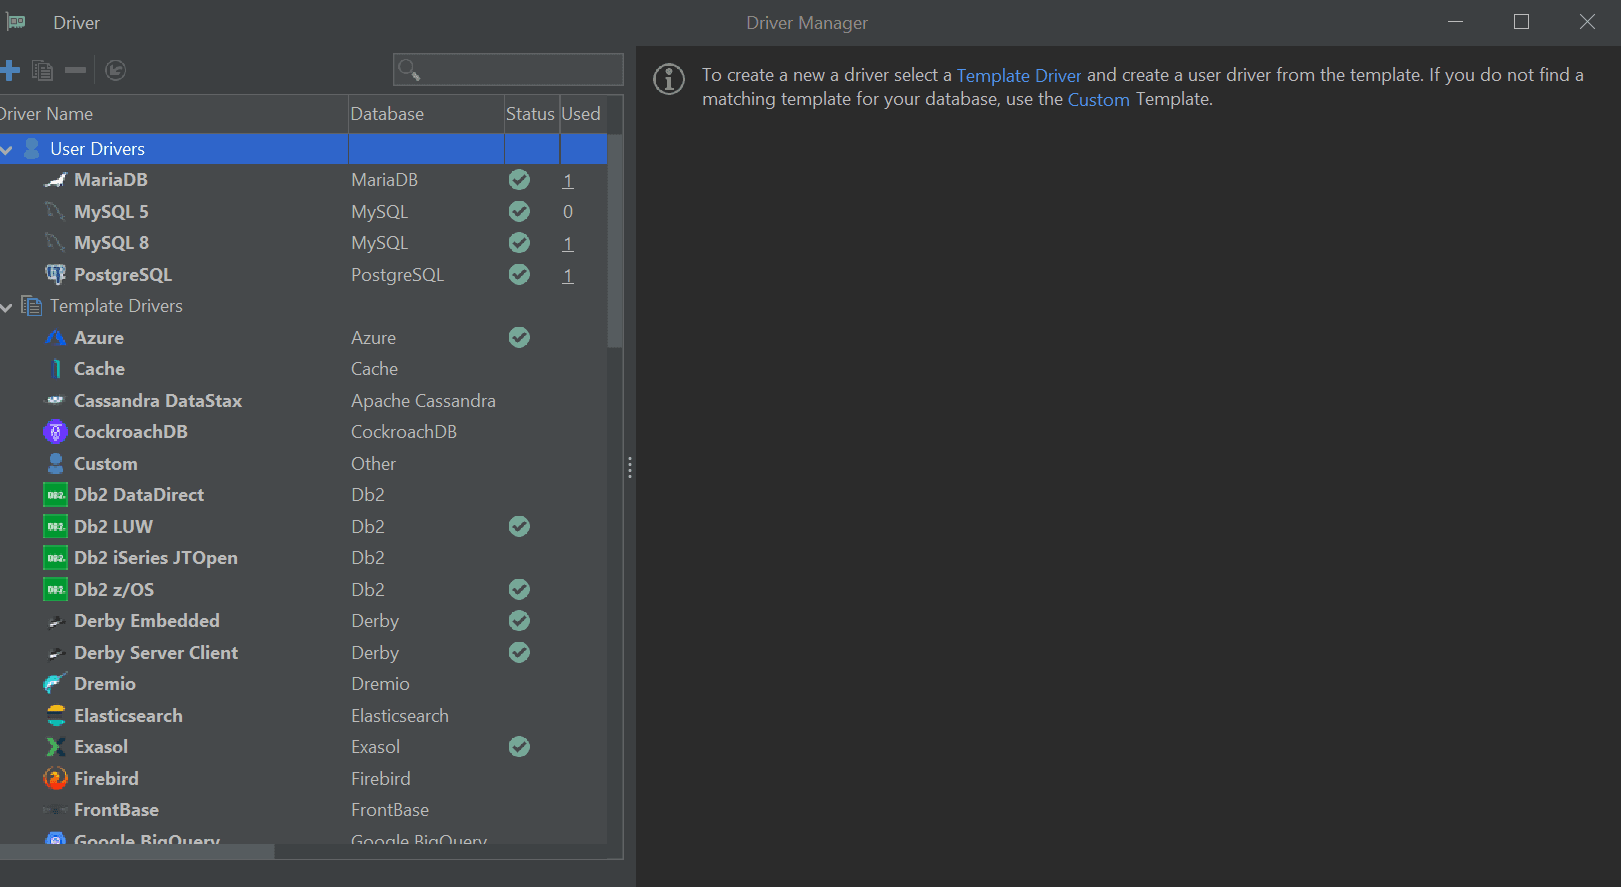Screen dimensions: 1621x887
Task: Follow the Template Driver link
Action: click(x=1018, y=75)
